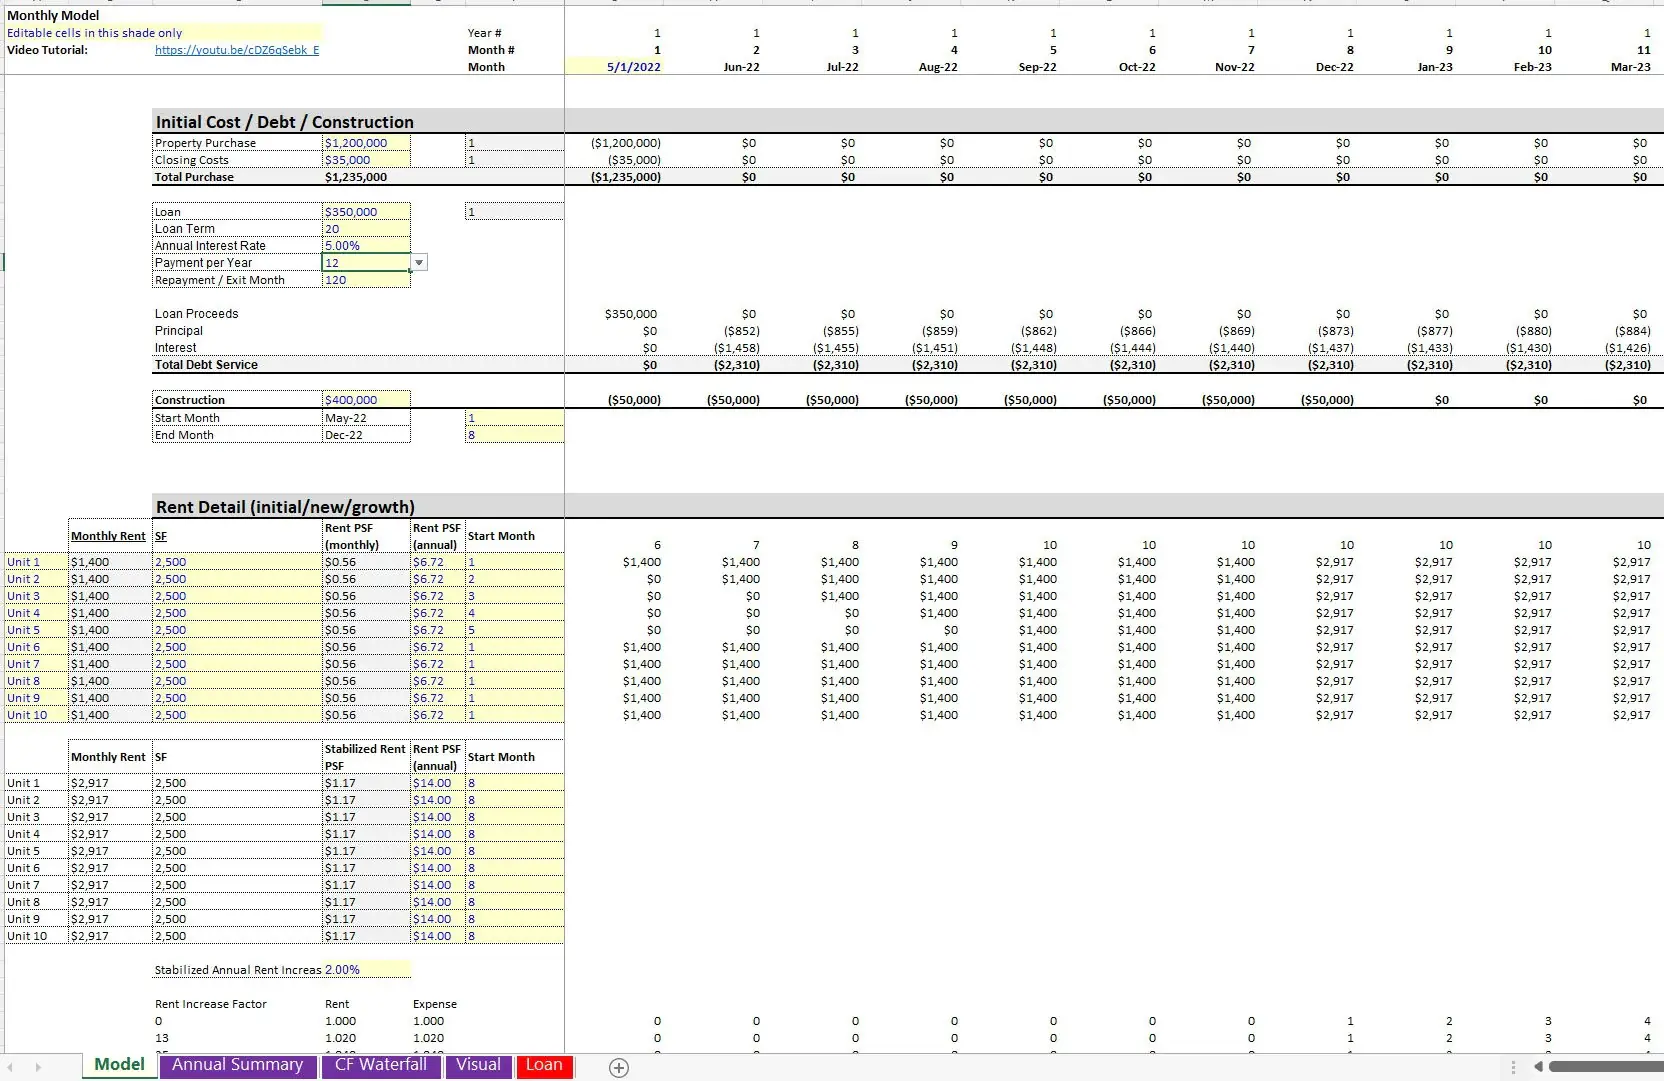Click the Model sheet tab
Image resolution: width=1664 pixels, height=1081 pixels.
(118, 1064)
